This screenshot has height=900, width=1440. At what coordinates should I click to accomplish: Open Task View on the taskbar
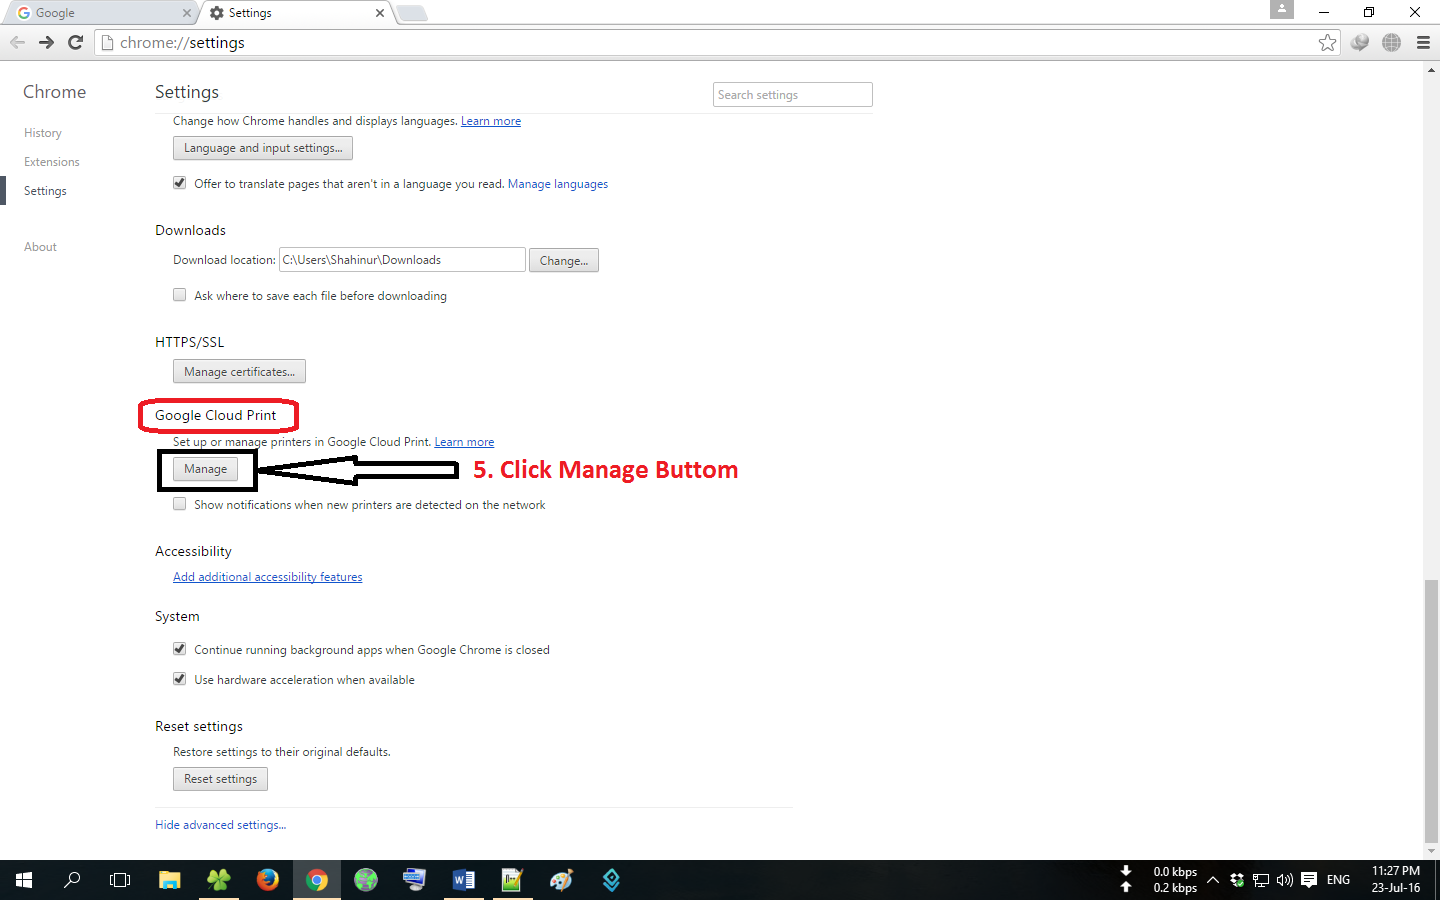(x=120, y=880)
